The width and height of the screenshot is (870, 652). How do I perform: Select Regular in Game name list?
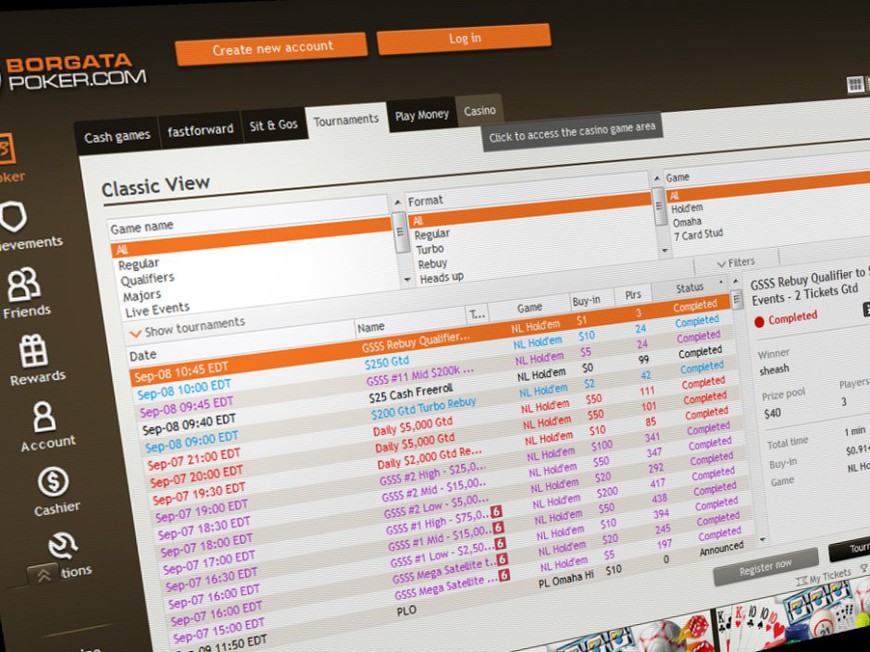[x=139, y=264]
